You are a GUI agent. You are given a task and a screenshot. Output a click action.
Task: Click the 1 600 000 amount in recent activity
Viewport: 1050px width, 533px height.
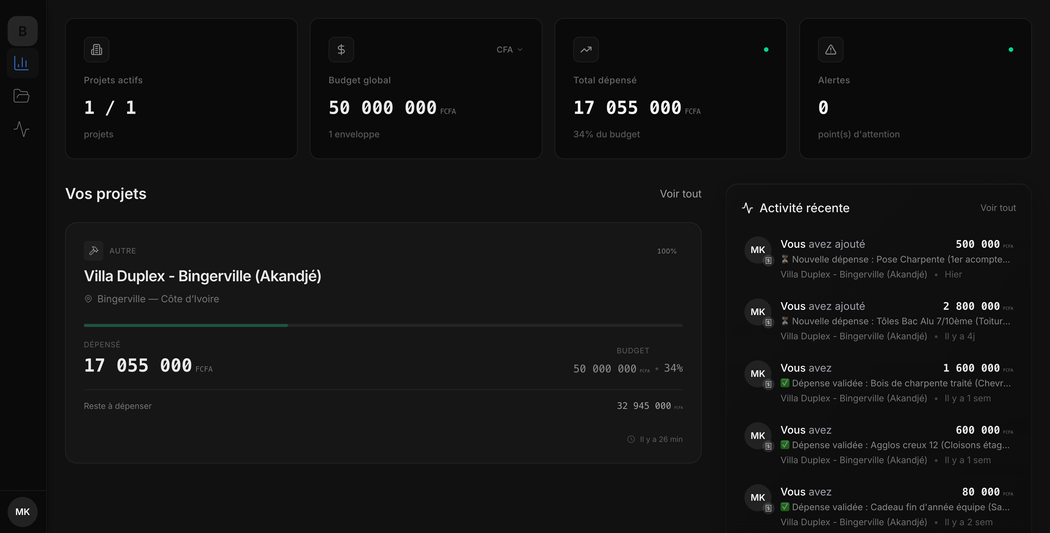tap(972, 368)
